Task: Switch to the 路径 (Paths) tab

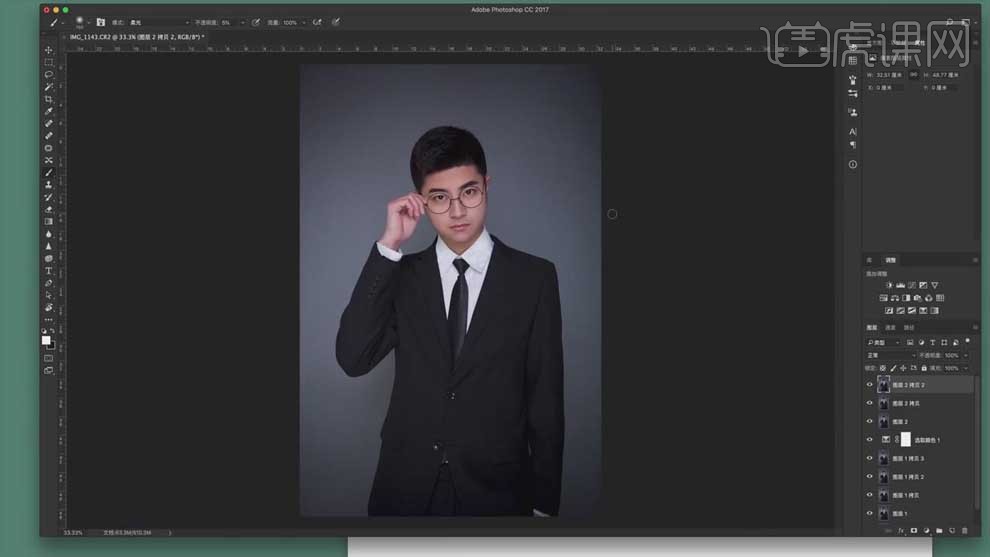Action: pos(909,328)
